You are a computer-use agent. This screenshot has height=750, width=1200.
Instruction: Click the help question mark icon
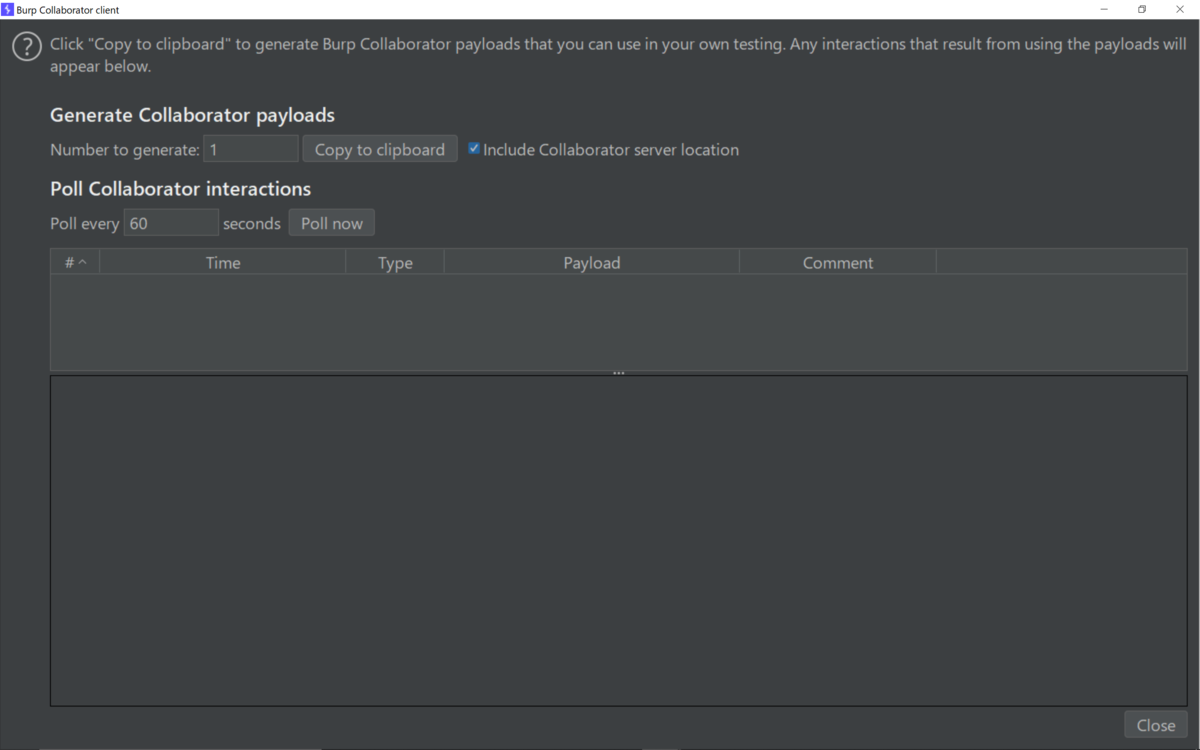point(27,46)
